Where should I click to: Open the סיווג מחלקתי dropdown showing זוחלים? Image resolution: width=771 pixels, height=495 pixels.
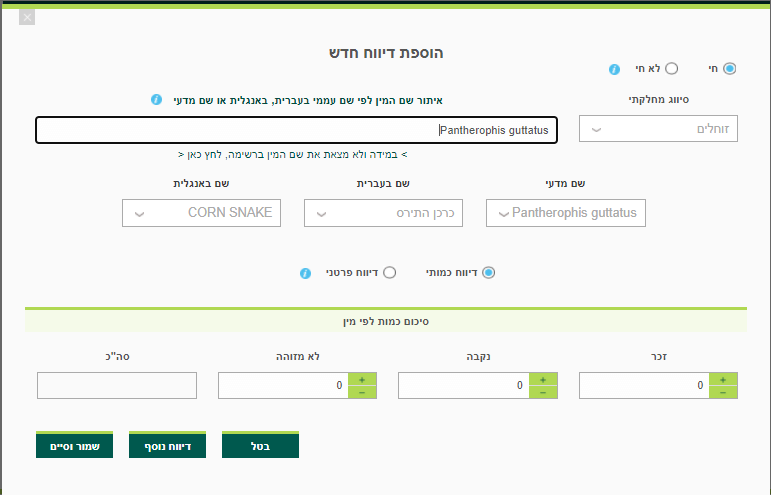coord(658,129)
